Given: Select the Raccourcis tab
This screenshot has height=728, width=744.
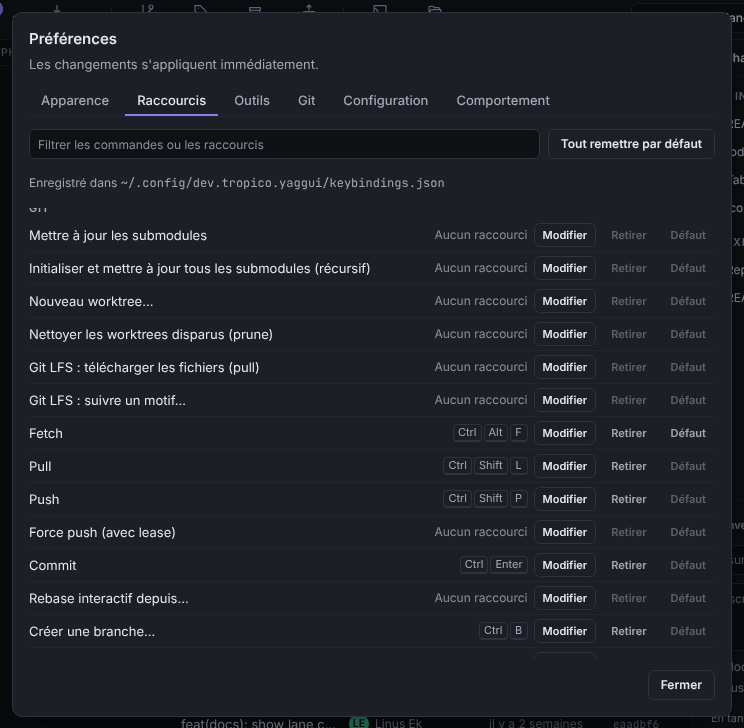Looking at the screenshot, I should (x=171, y=101).
